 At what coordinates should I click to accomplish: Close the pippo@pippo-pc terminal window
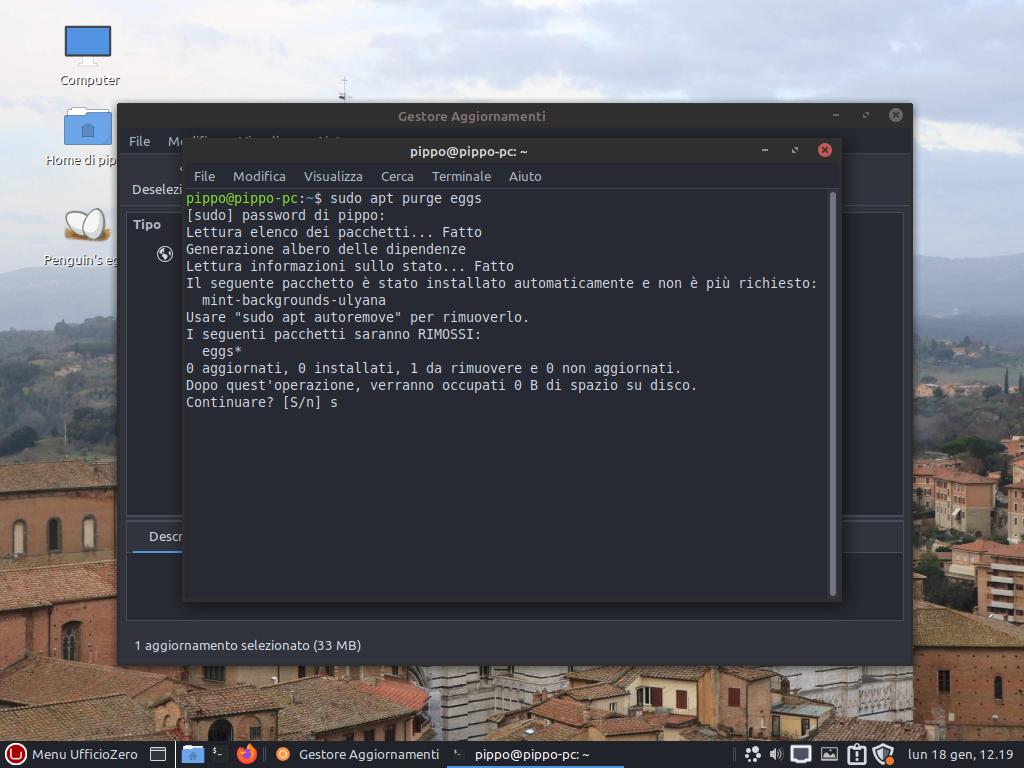pos(825,150)
